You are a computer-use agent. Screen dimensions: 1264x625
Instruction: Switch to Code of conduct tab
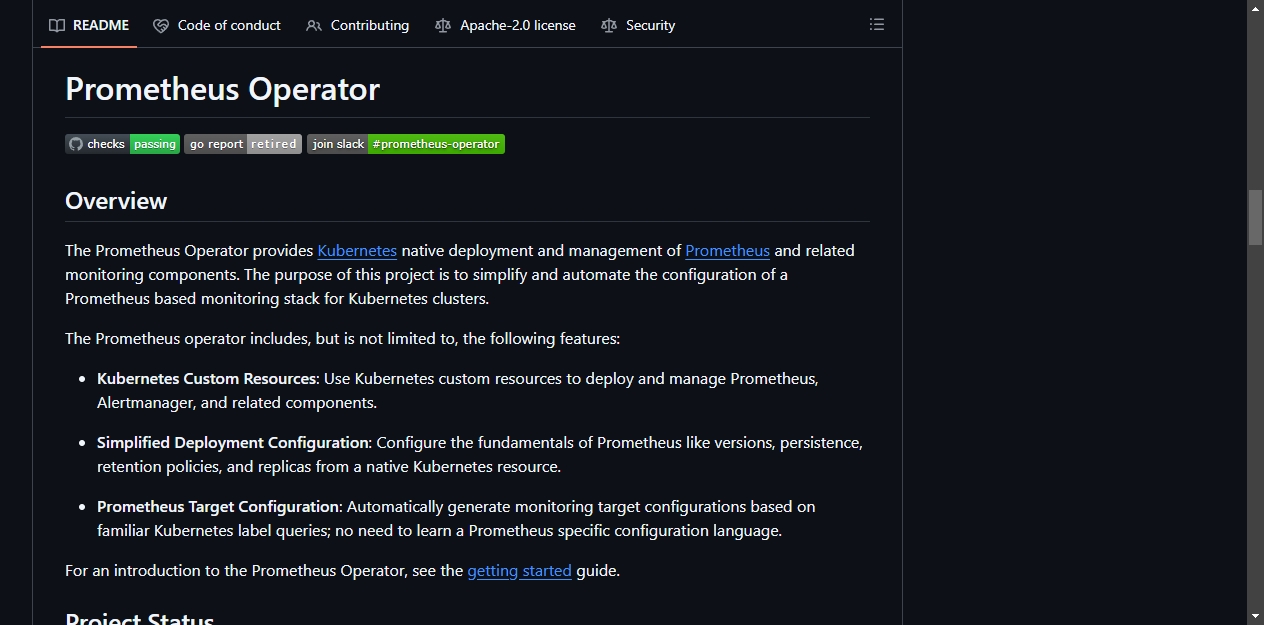(217, 25)
